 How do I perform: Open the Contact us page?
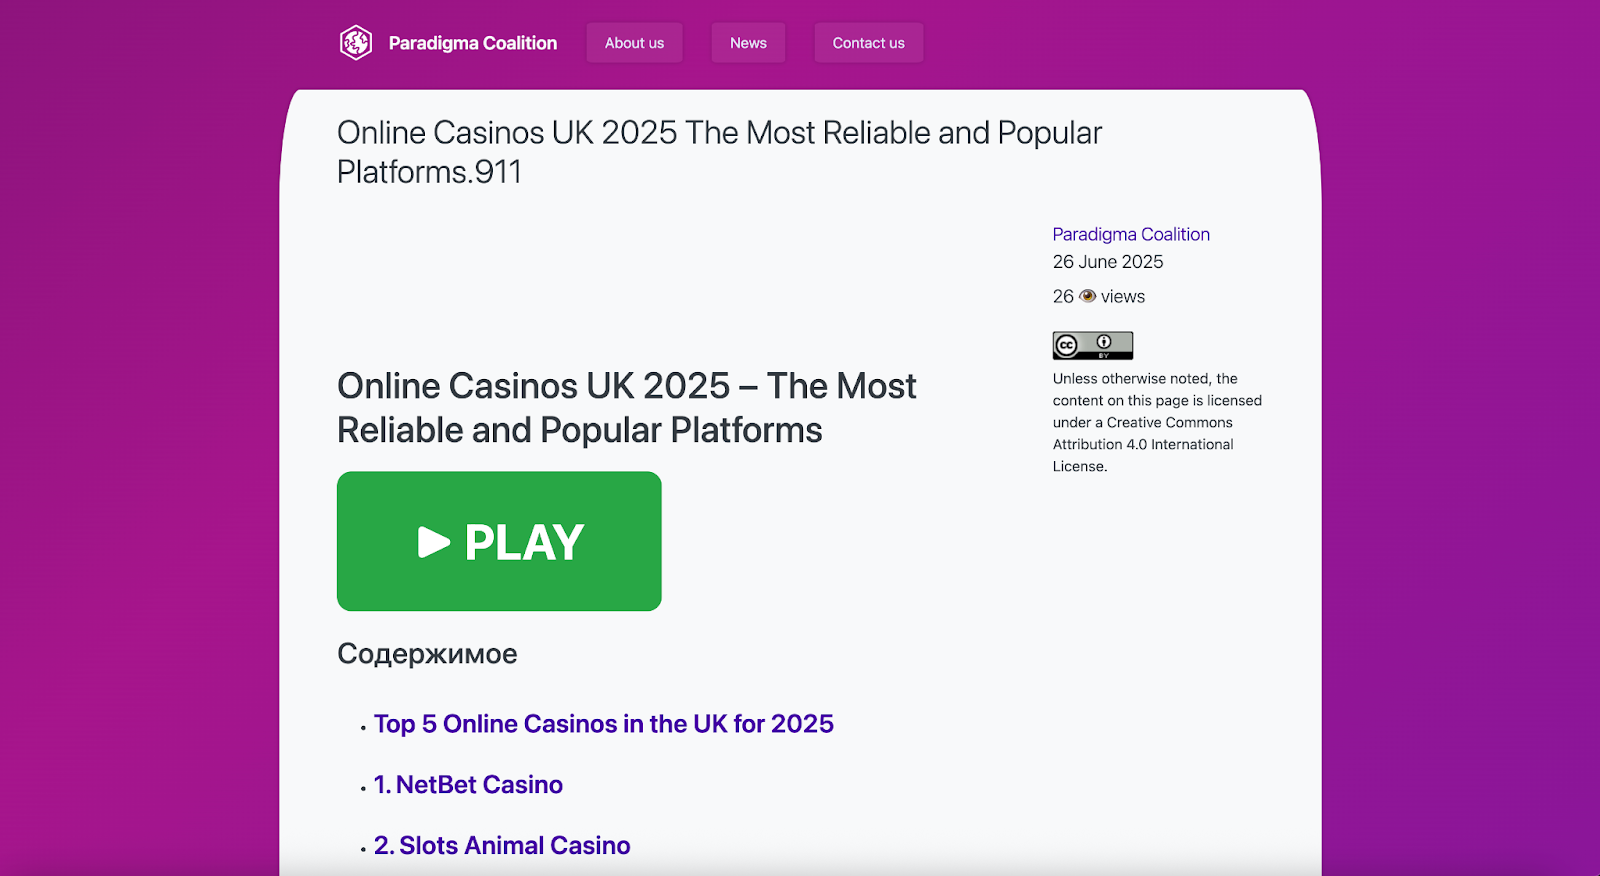(868, 43)
